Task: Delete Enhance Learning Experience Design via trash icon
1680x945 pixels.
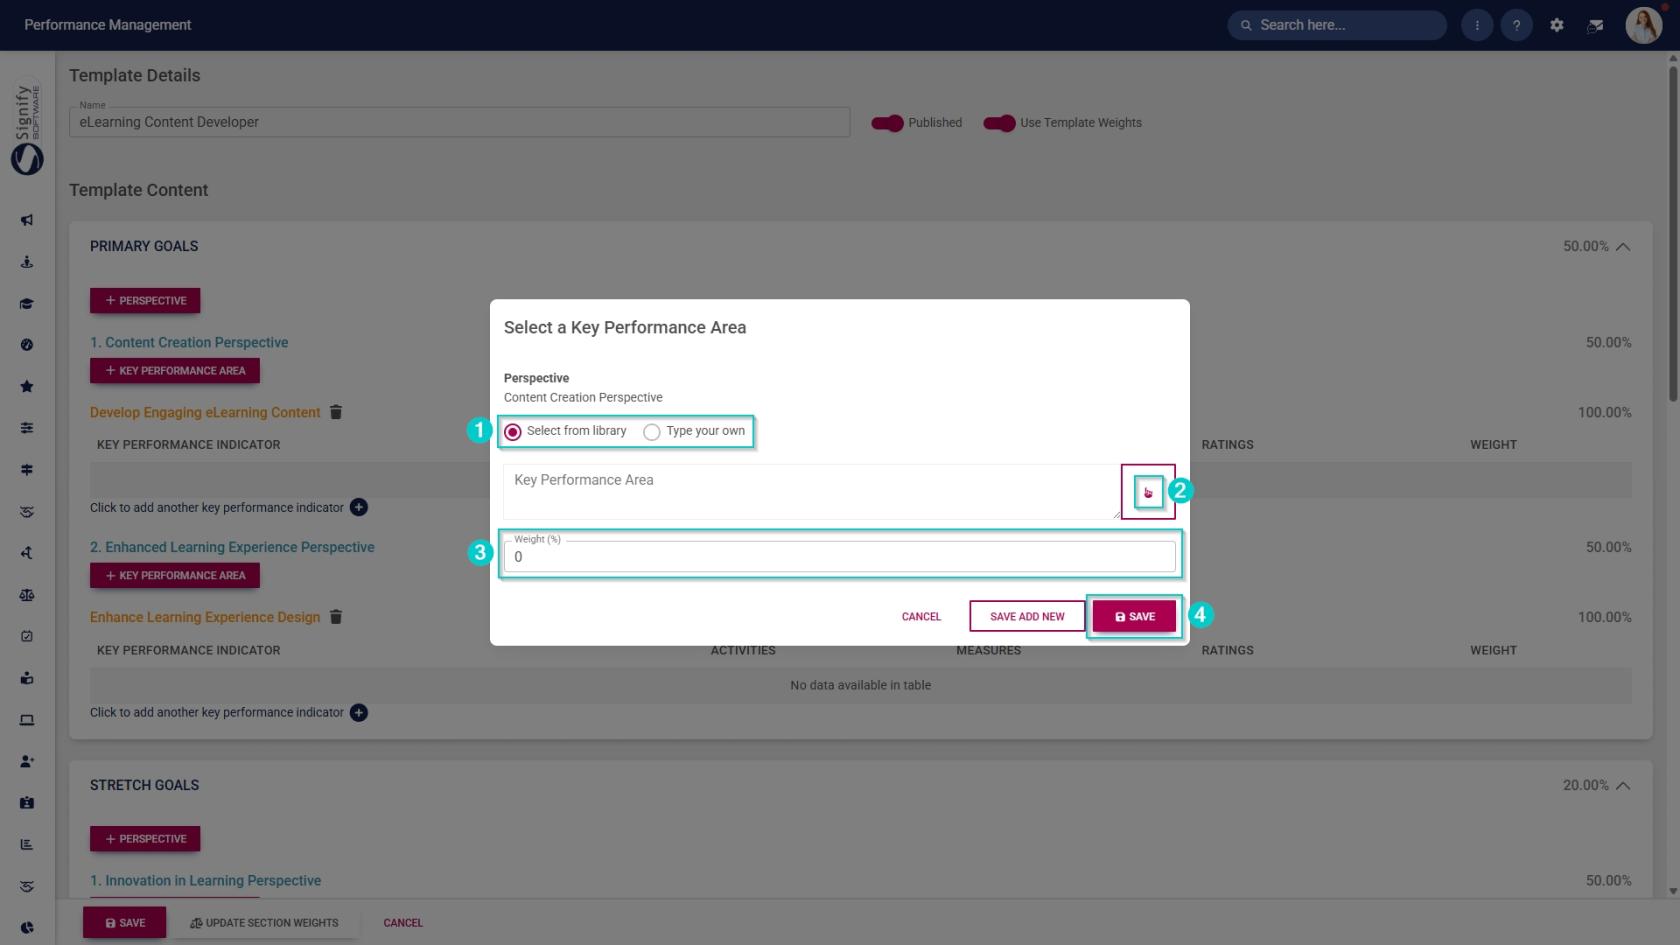Action: tap(336, 617)
